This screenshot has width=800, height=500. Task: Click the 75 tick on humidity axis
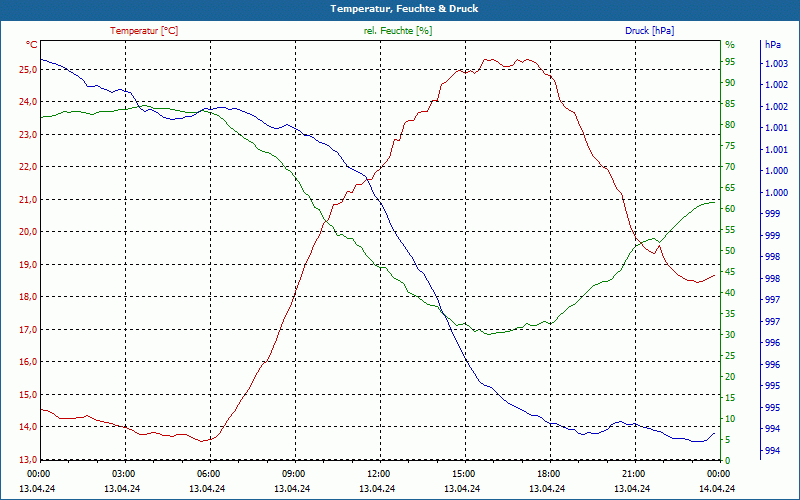pyautogui.click(x=730, y=146)
